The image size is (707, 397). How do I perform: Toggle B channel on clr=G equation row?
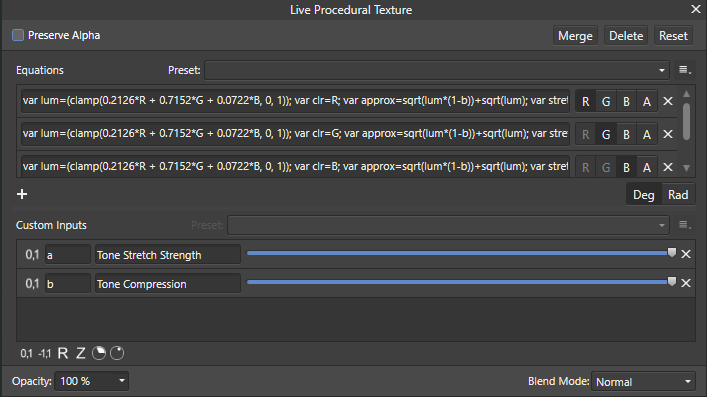click(626, 134)
